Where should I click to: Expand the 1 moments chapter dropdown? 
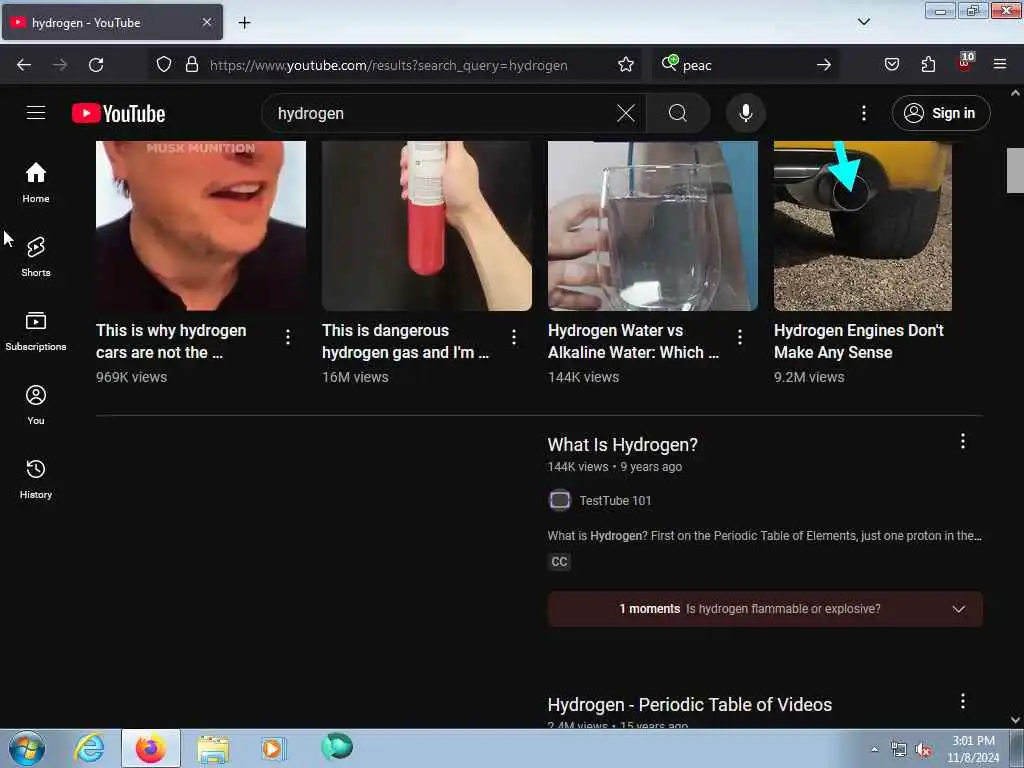[x=765, y=609]
